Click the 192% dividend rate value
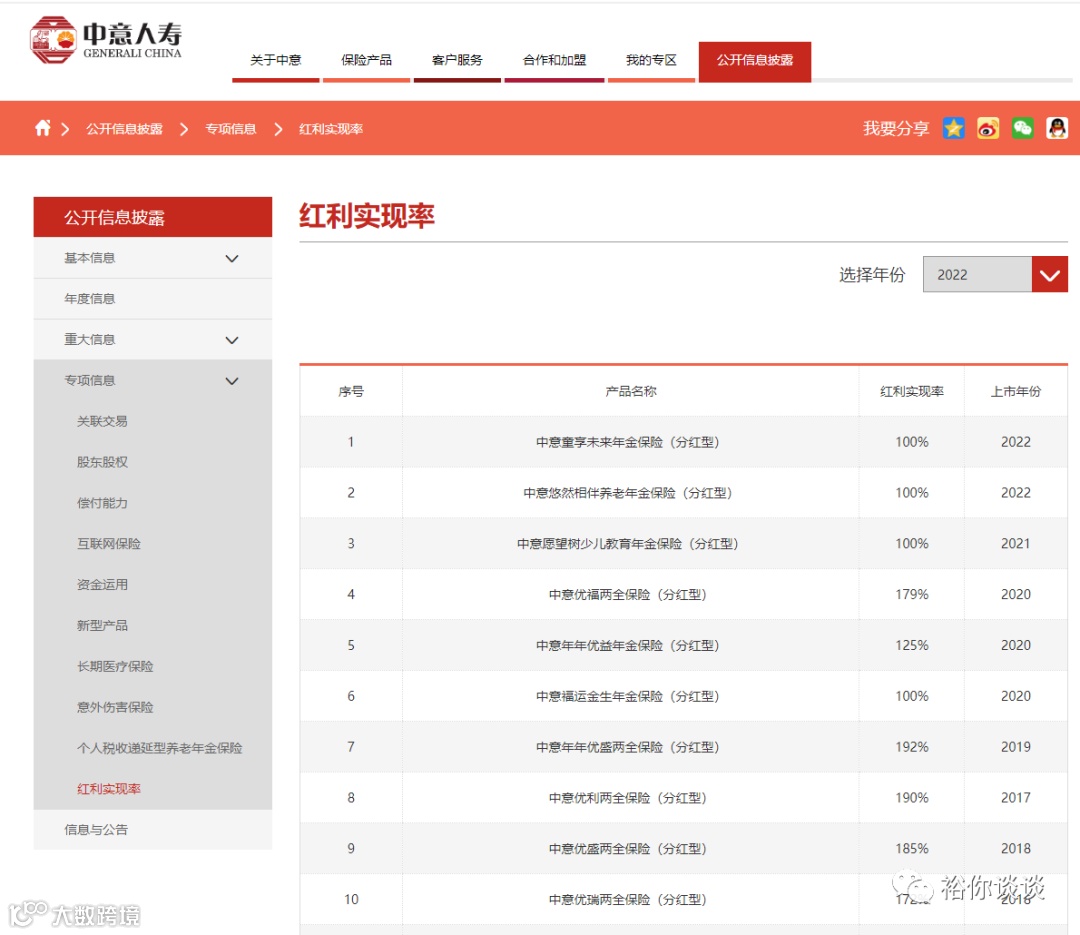Viewport: 1080px width, 935px height. (x=911, y=747)
